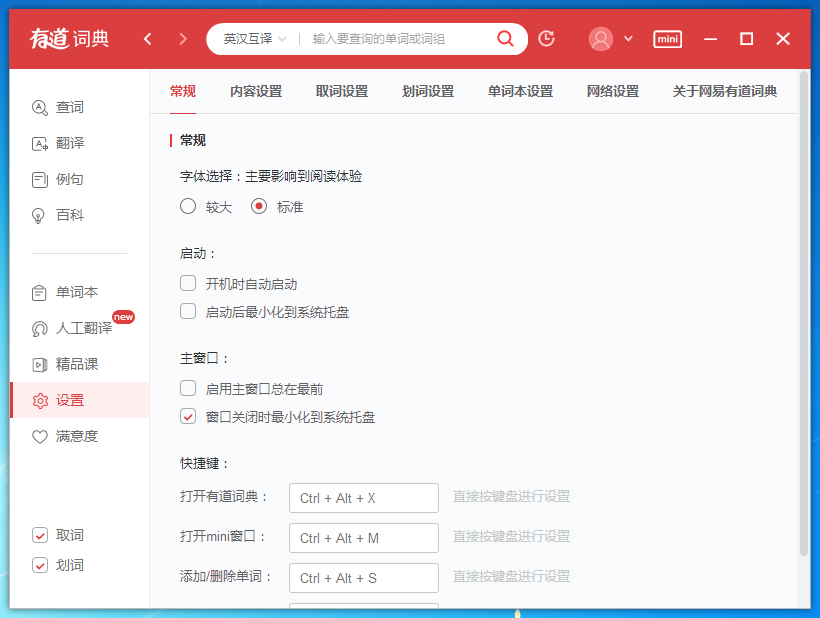Click the history clock icon near search bar
The width and height of the screenshot is (820, 618).
coord(546,38)
